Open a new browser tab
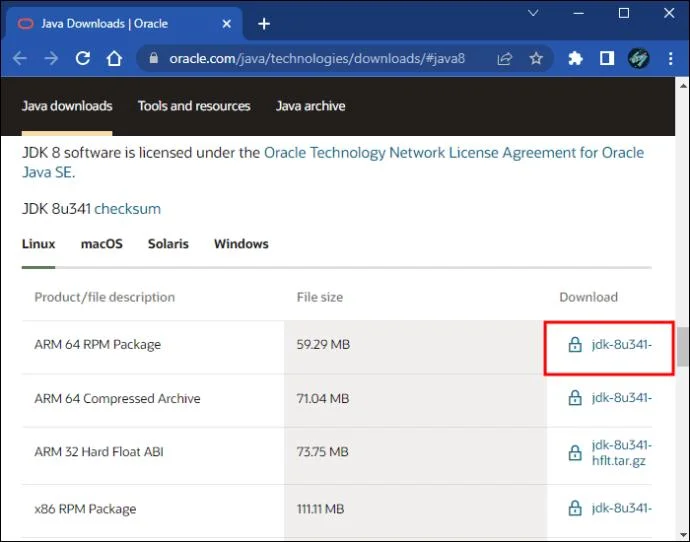The width and height of the screenshot is (690, 542). [264, 24]
